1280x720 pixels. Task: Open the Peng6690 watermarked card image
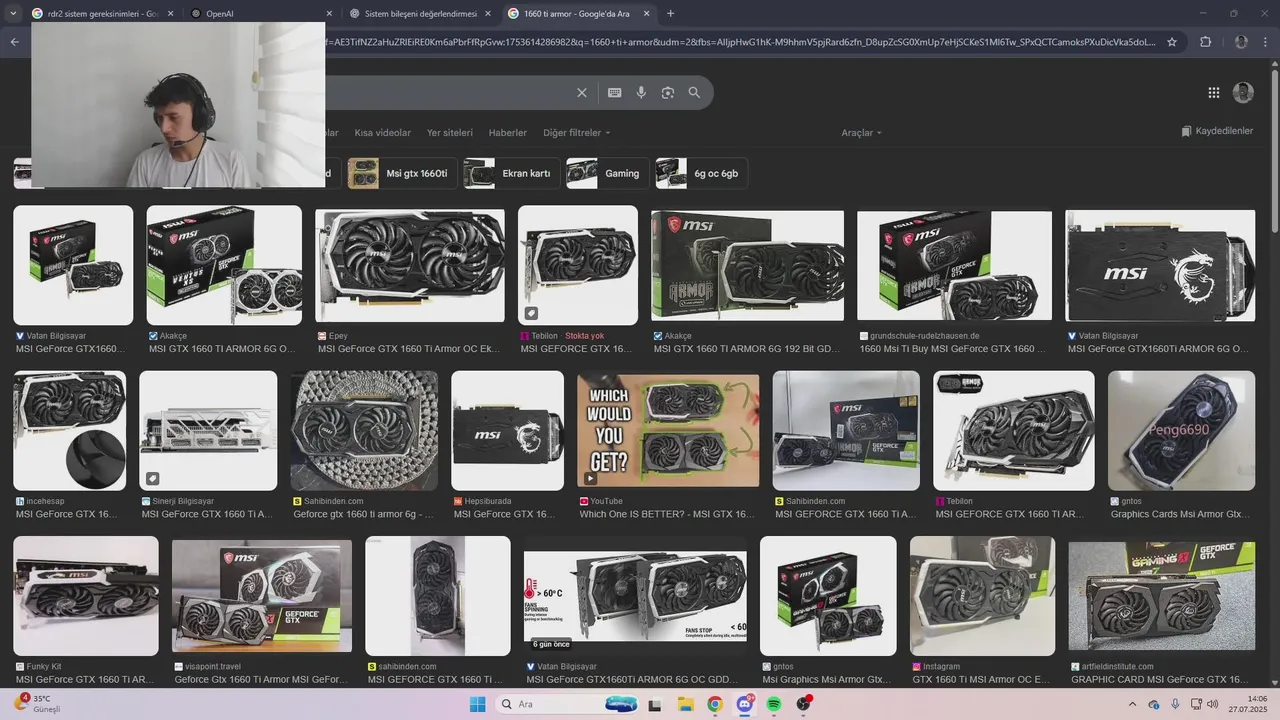1181,430
